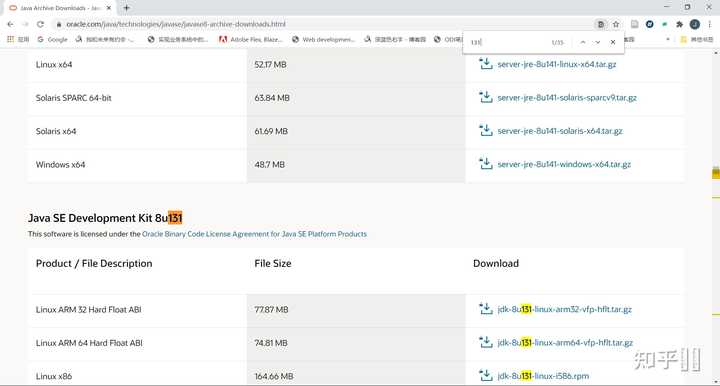The image size is (720, 386).
Task: Download jdk-8u131-linux-arm32-vfp-hflt.tar.gz
Action: (x=564, y=309)
